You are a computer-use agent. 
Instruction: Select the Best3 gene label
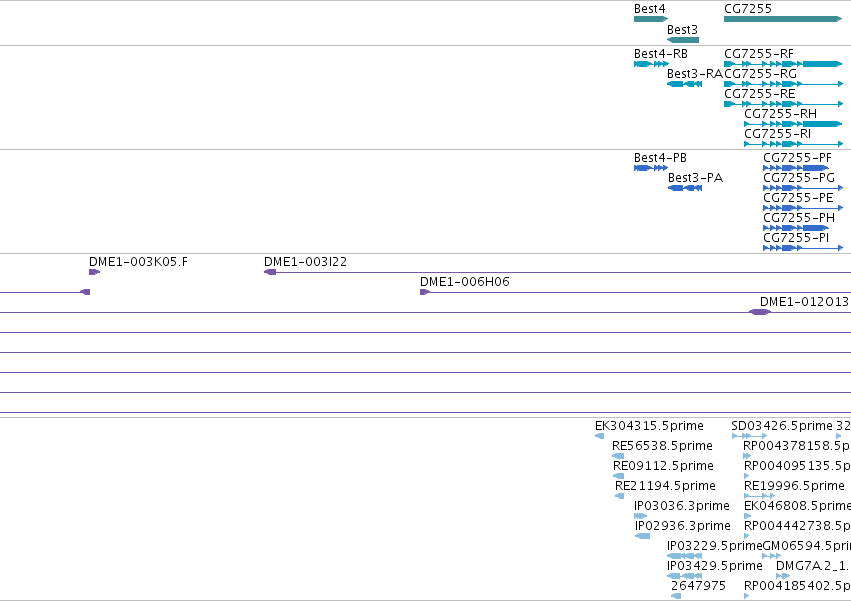point(682,29)
